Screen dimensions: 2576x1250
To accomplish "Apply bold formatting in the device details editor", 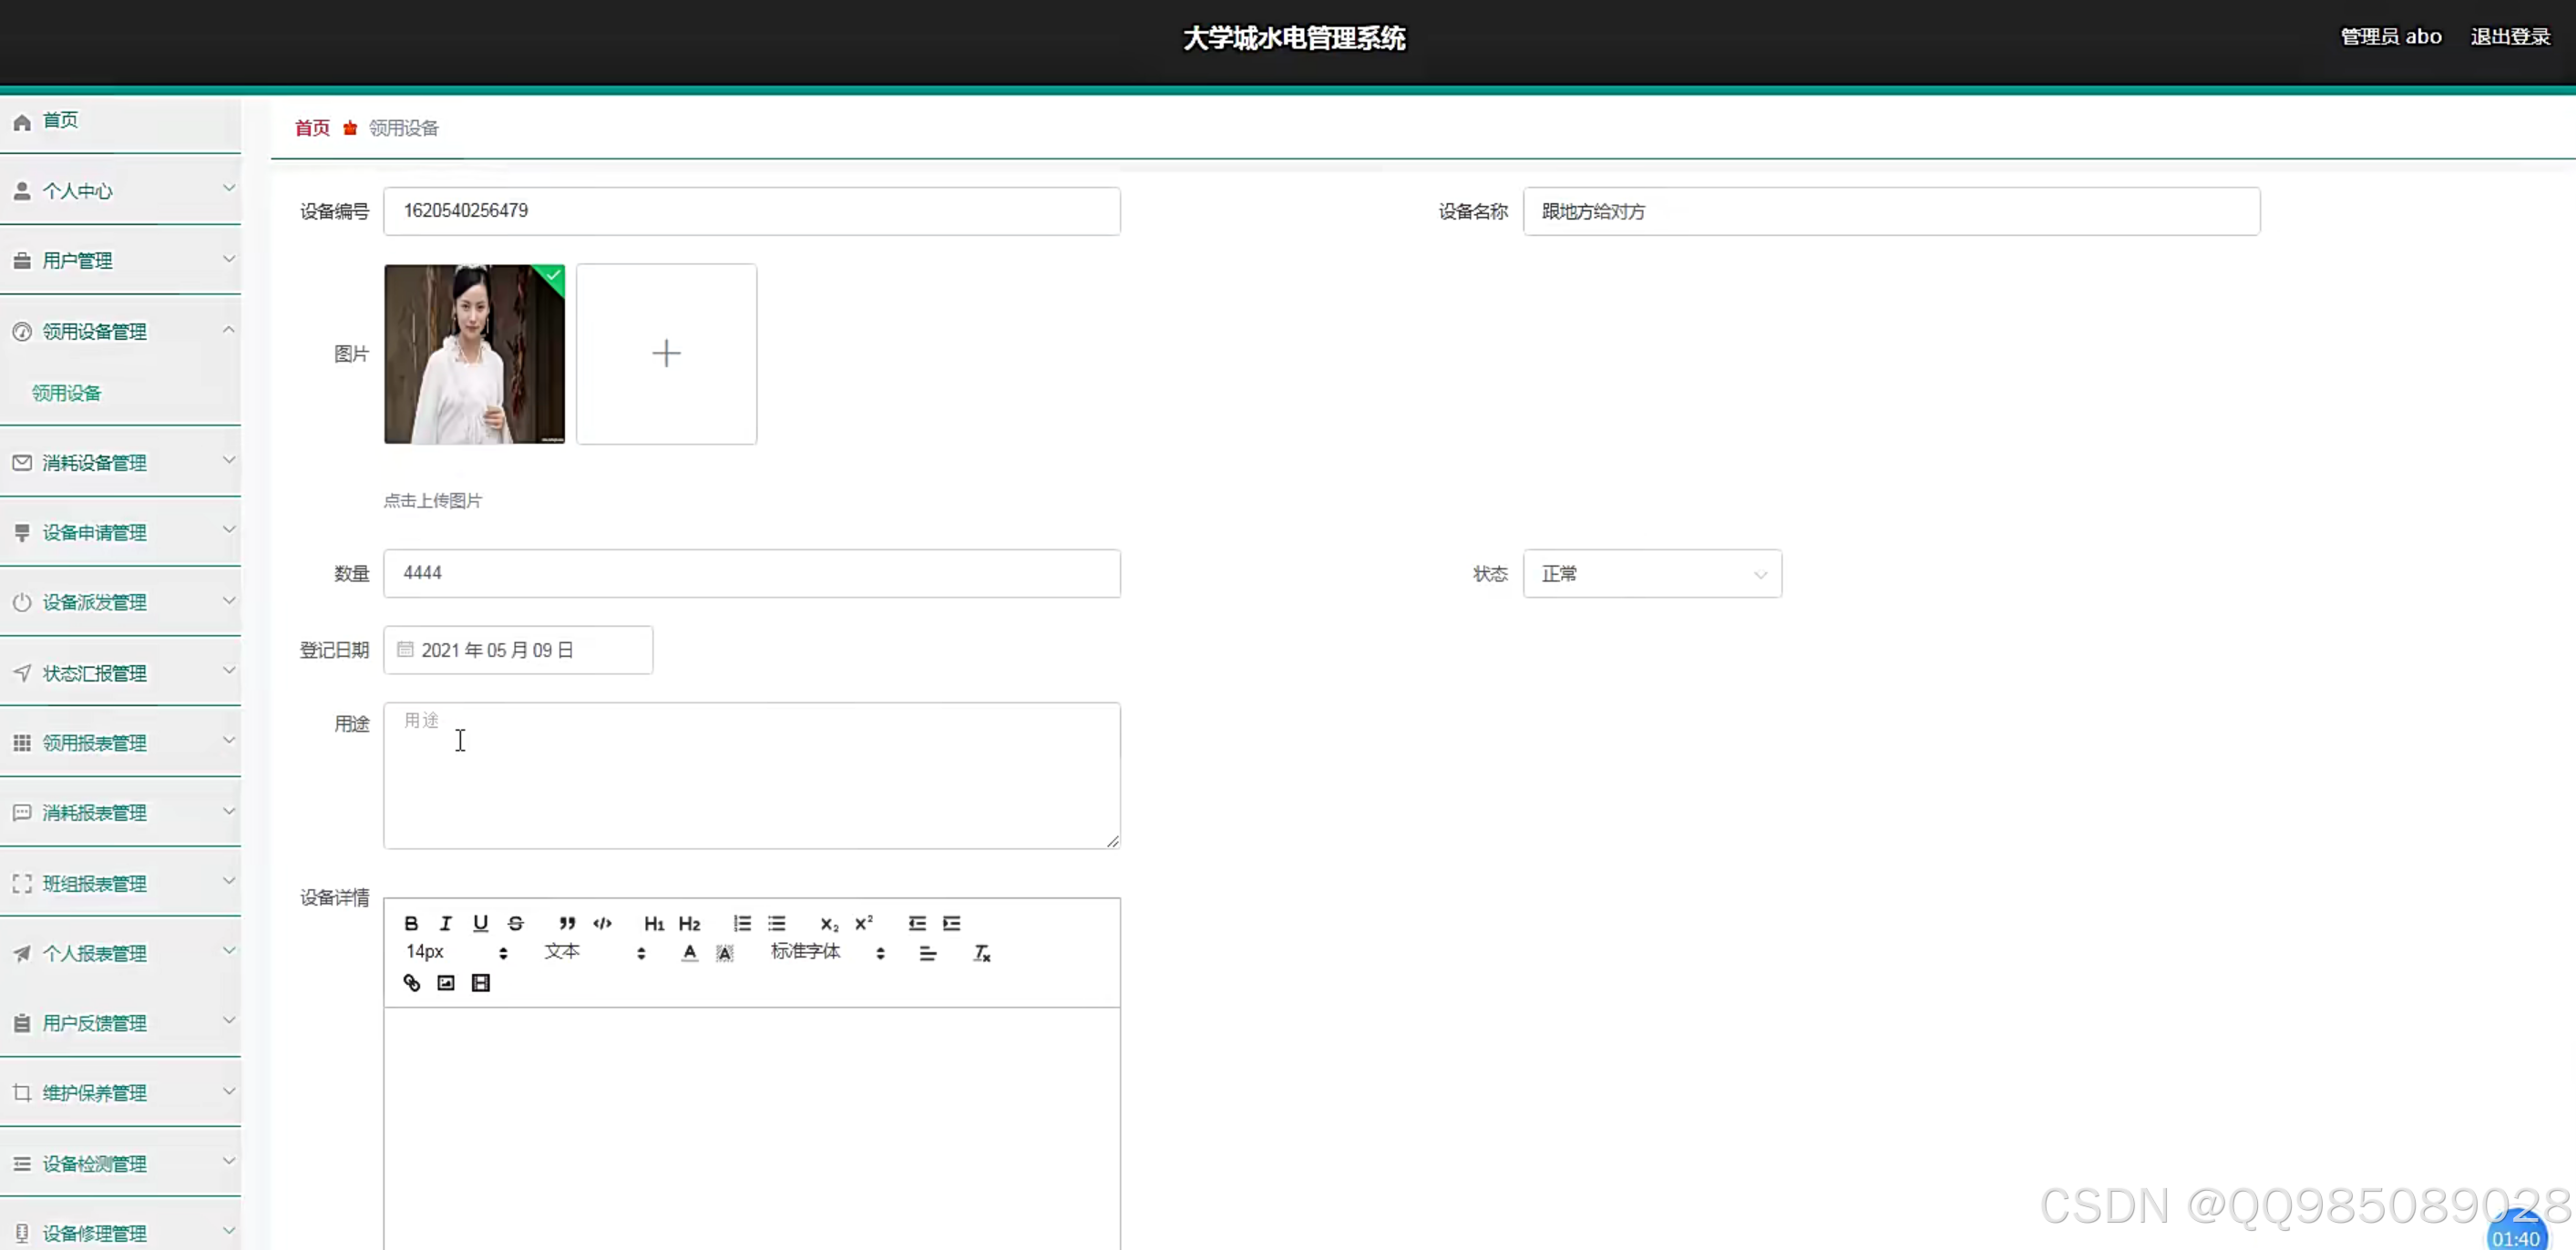I will click(x=410, y=922).
